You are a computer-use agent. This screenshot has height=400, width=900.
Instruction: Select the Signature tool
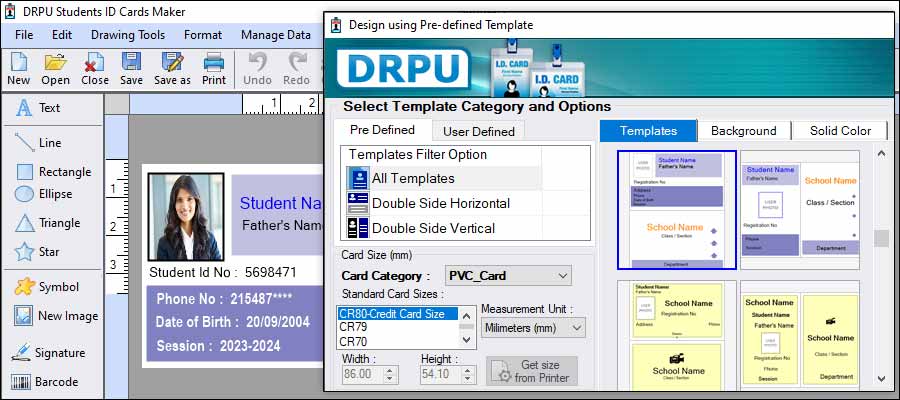coord(48,352)
